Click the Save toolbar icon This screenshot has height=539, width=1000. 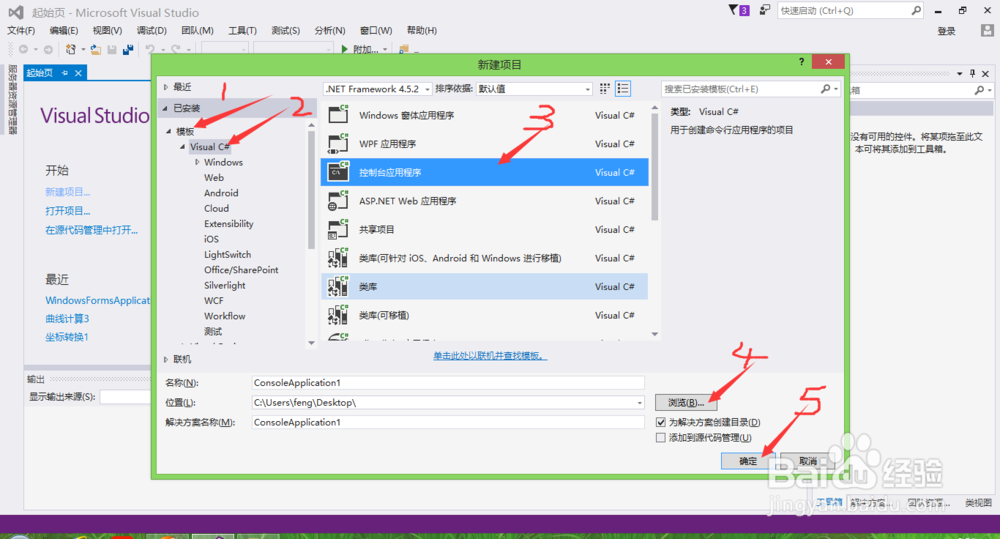[x=112, y=49]
